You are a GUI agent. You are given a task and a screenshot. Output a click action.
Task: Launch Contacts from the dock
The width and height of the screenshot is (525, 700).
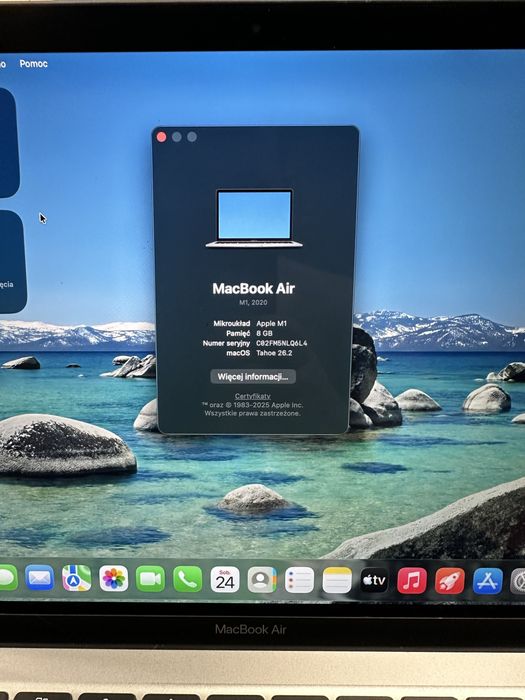[x=262, y=579]
